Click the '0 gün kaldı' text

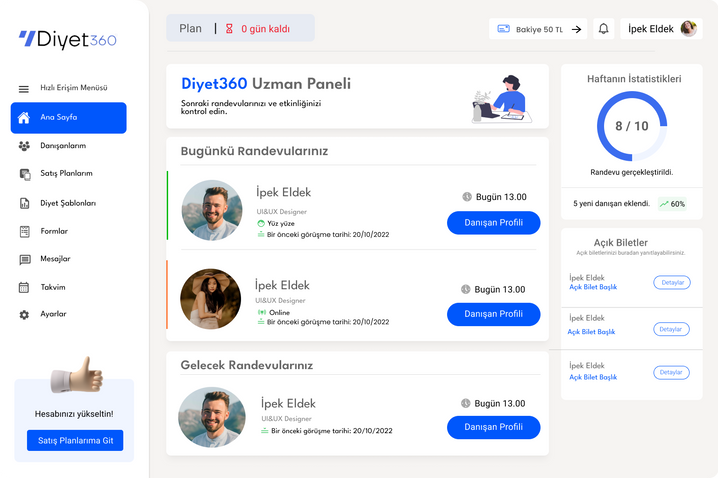tap(266, 29)
